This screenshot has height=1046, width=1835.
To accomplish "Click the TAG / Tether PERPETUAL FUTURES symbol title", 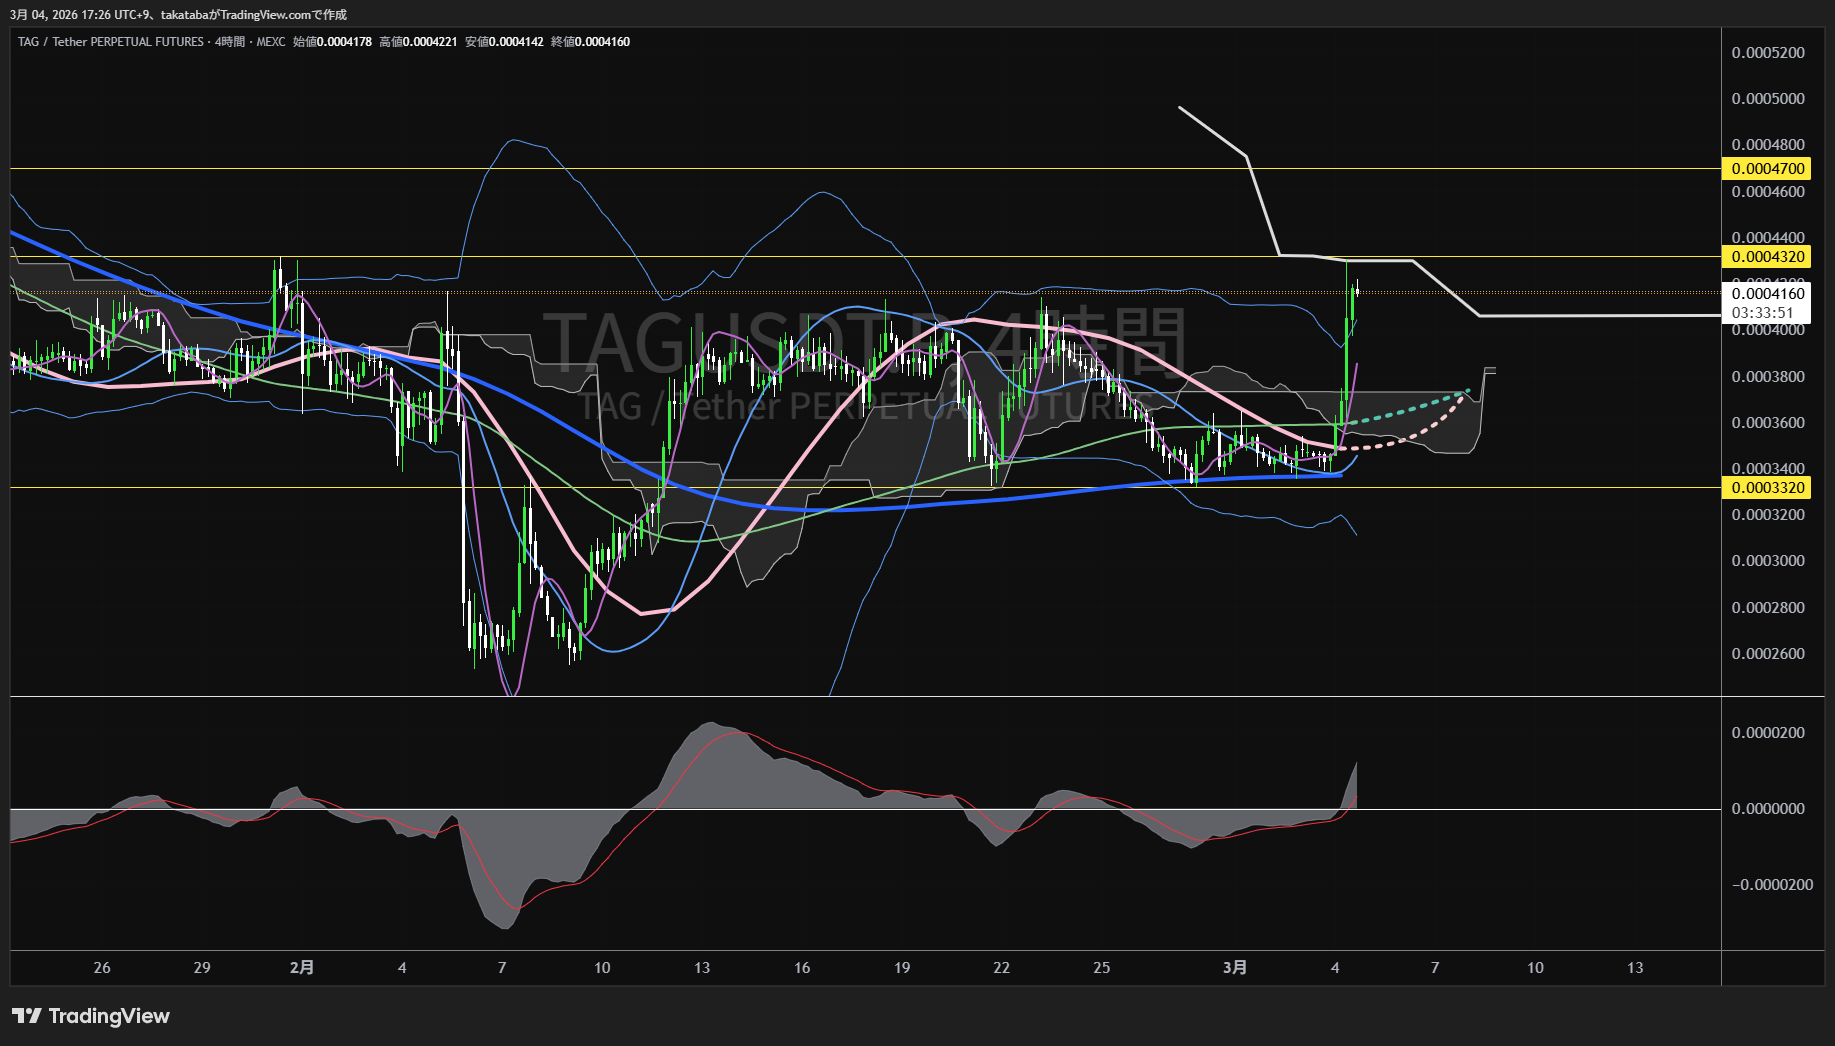I will 110,42.
